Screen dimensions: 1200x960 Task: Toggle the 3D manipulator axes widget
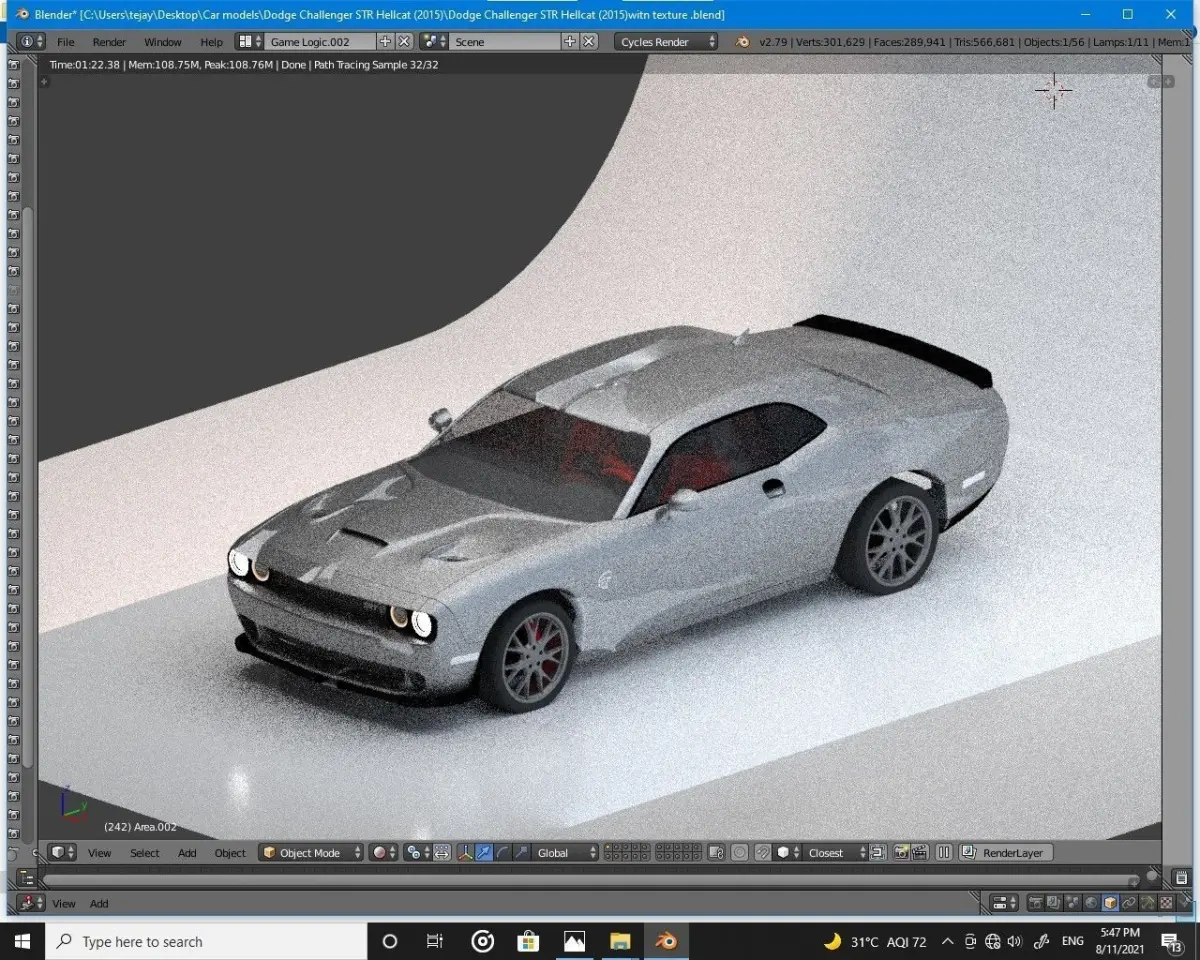(x=465, y=853)
